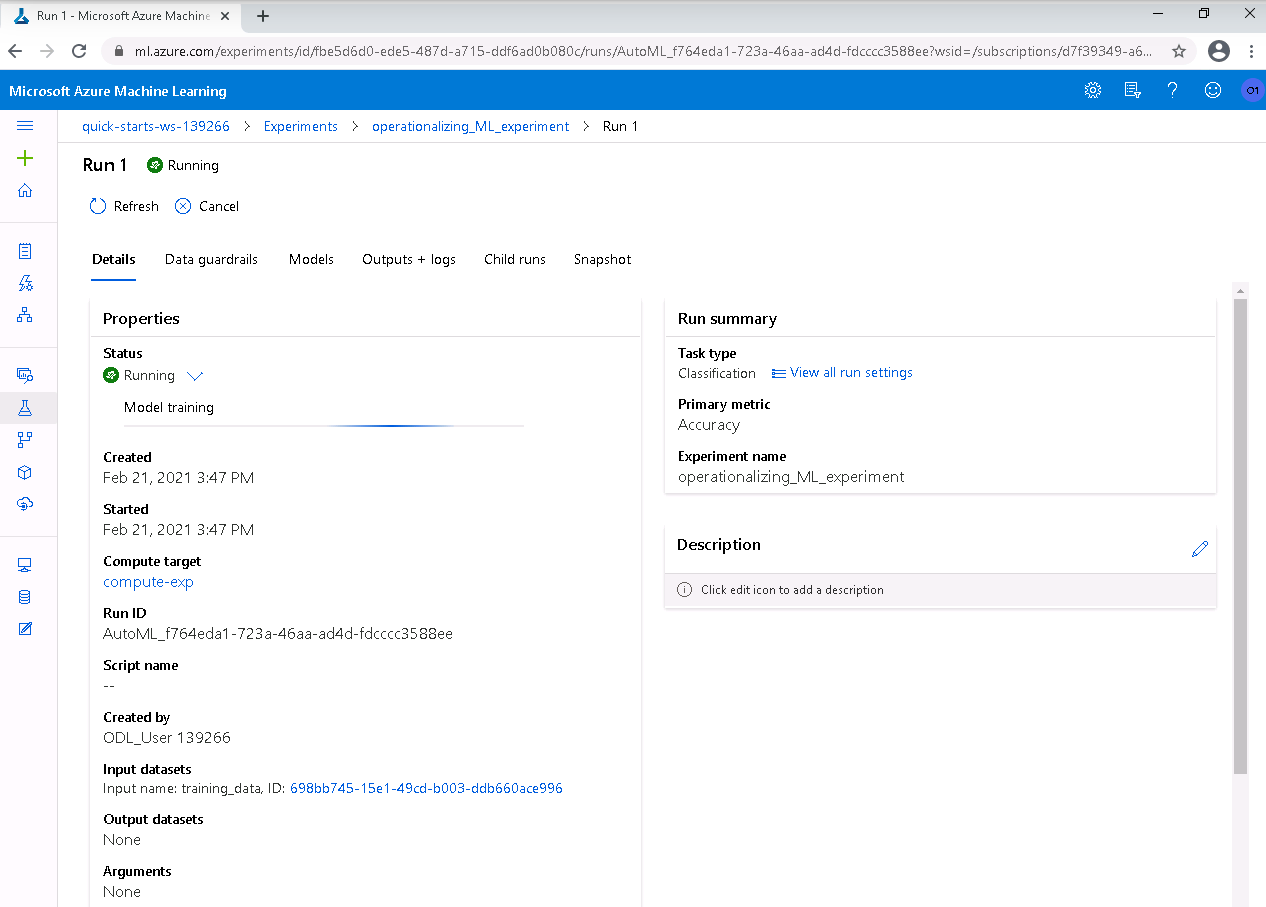Image resolution: width=1266 pixels, height=907 pixels.
Task: Click the Classification task type value
Action: pos(717,373)
